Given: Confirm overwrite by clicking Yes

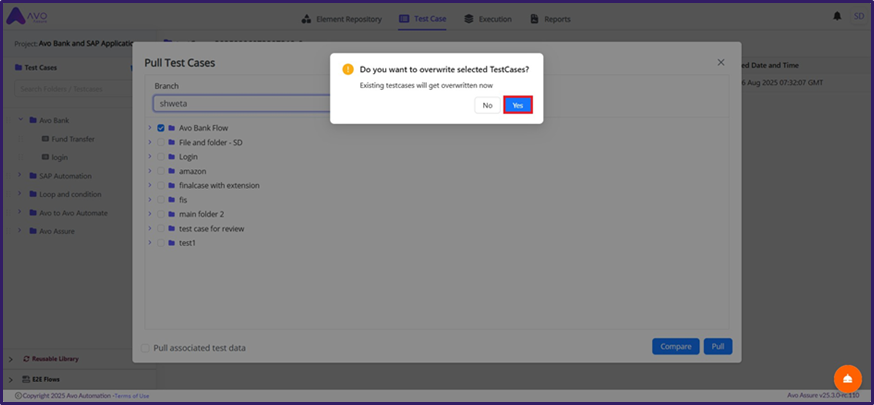Looking at the screenshot, I should coord(517,105).
